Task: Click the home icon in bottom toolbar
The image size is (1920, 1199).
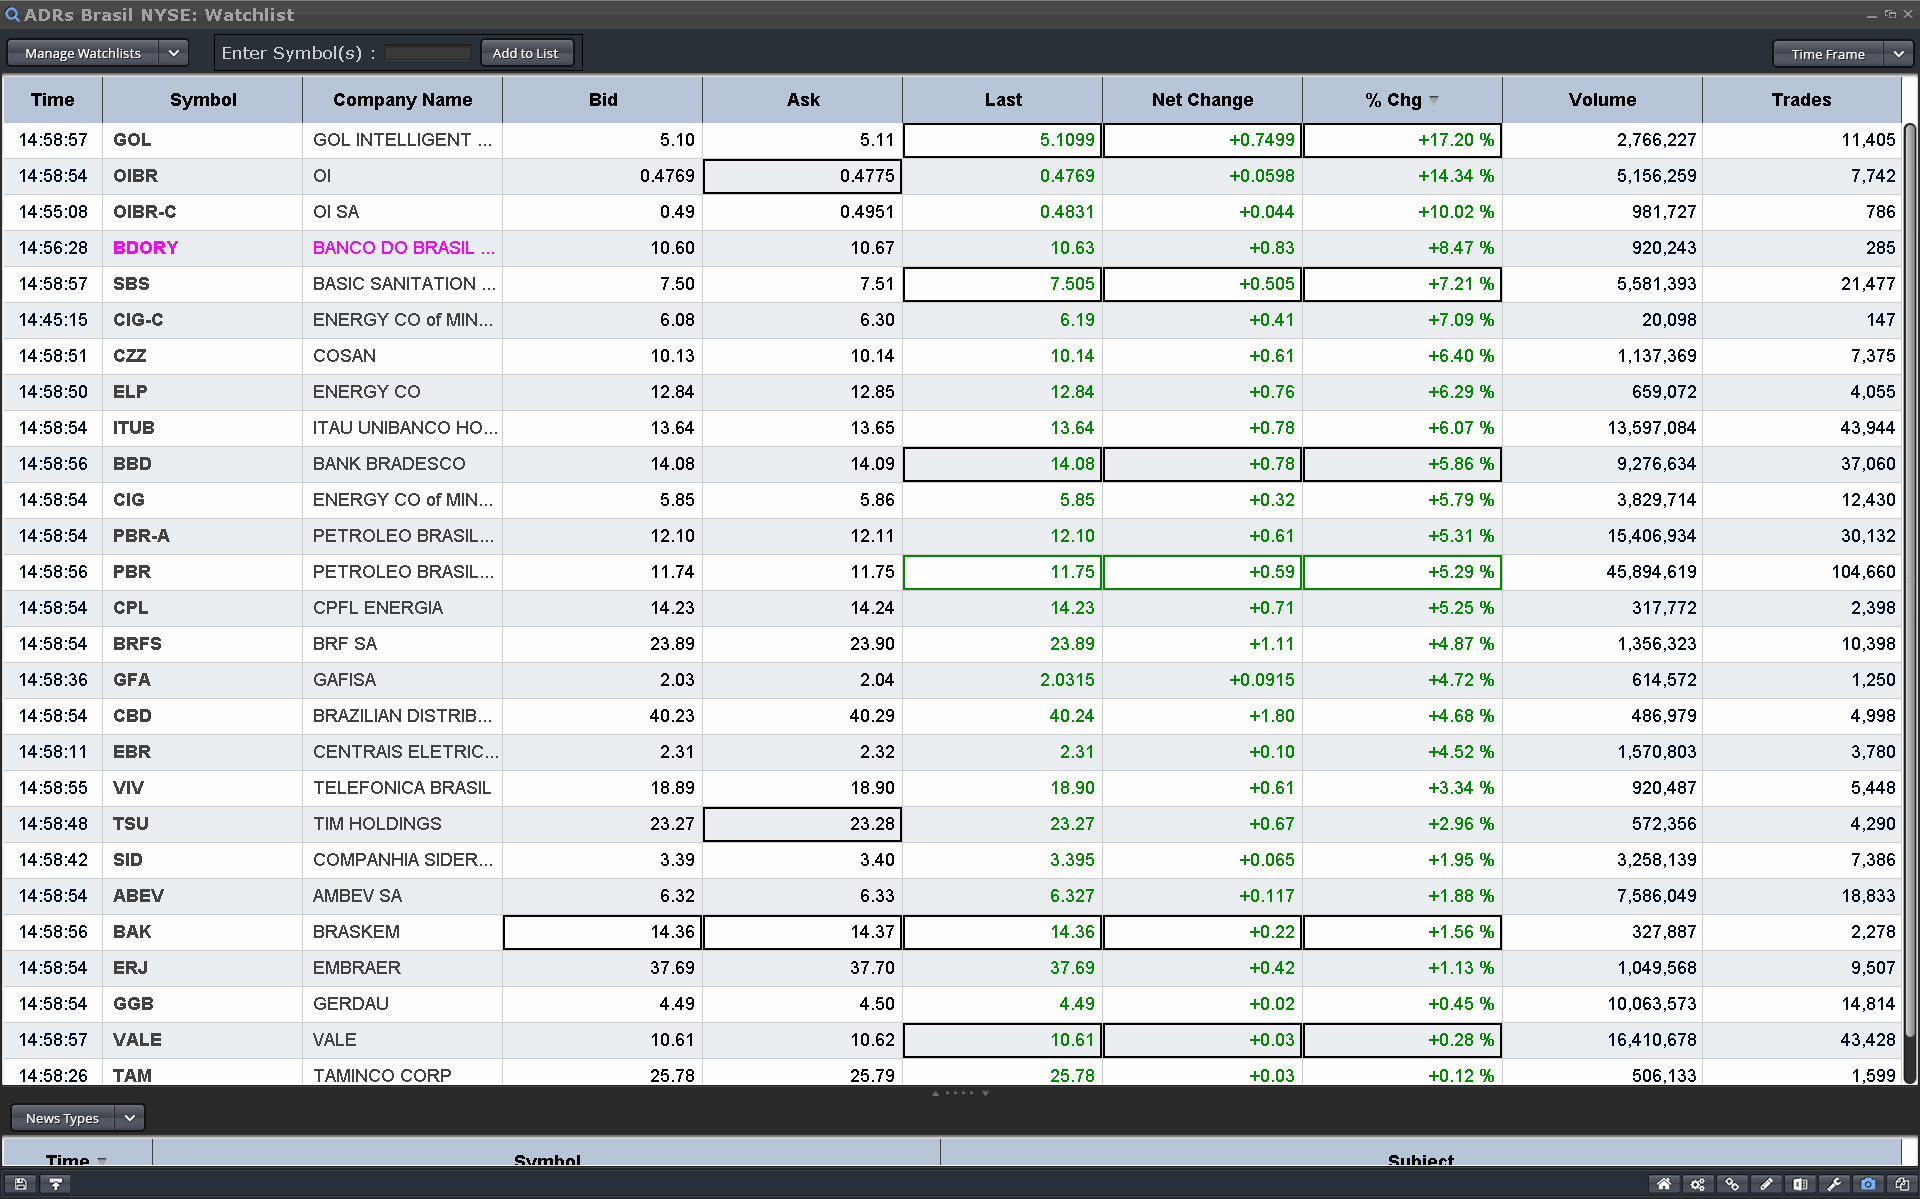Action: [x=1664, y=1184]
